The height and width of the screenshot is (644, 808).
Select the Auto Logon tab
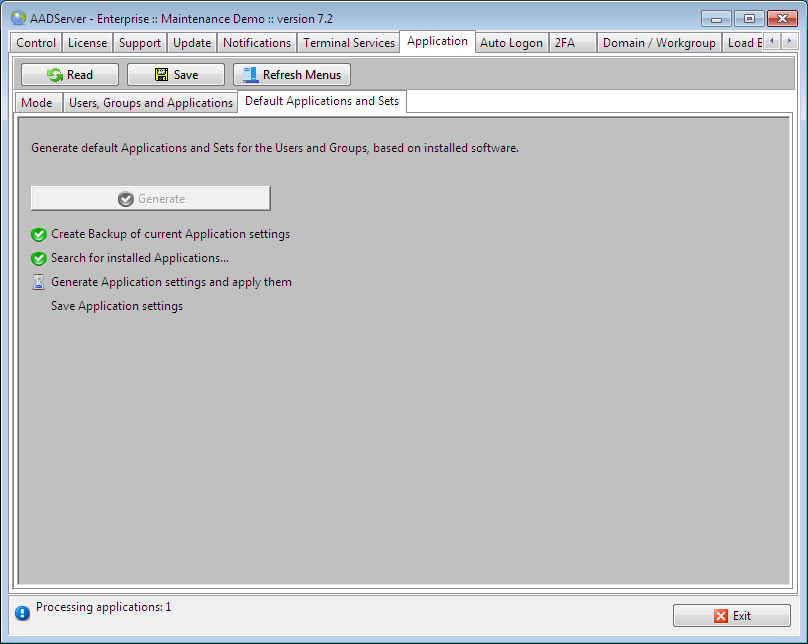click(x=511, y=43)
